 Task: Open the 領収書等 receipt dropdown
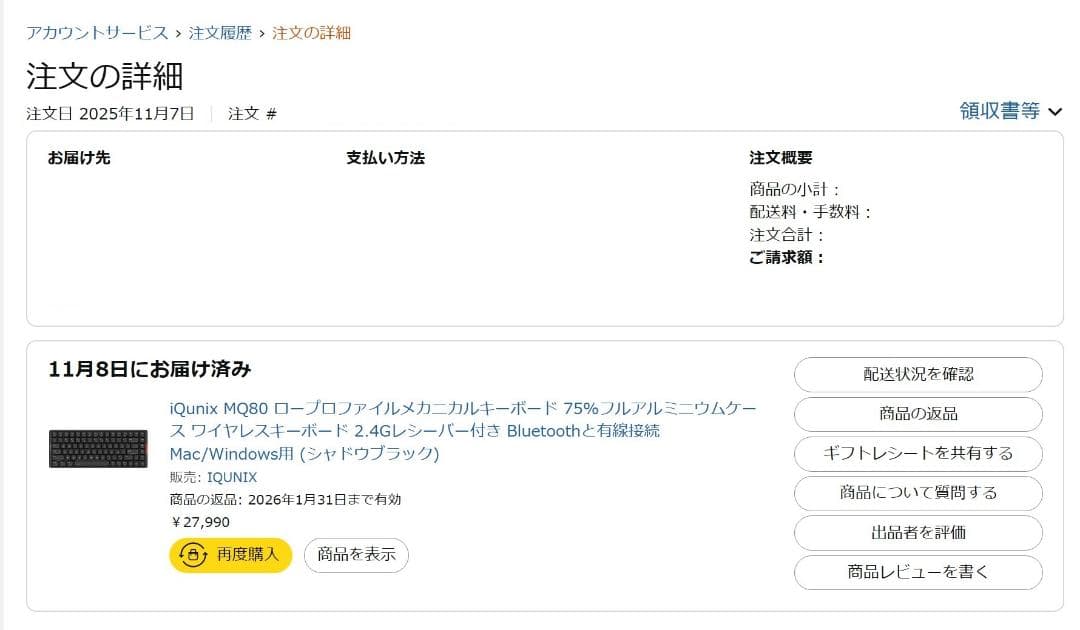click(x=999, y=111)
